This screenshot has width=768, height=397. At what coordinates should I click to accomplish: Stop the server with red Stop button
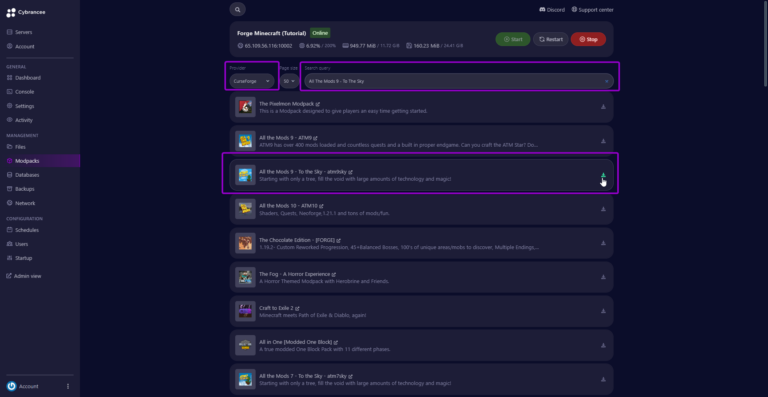click(588, 39)
